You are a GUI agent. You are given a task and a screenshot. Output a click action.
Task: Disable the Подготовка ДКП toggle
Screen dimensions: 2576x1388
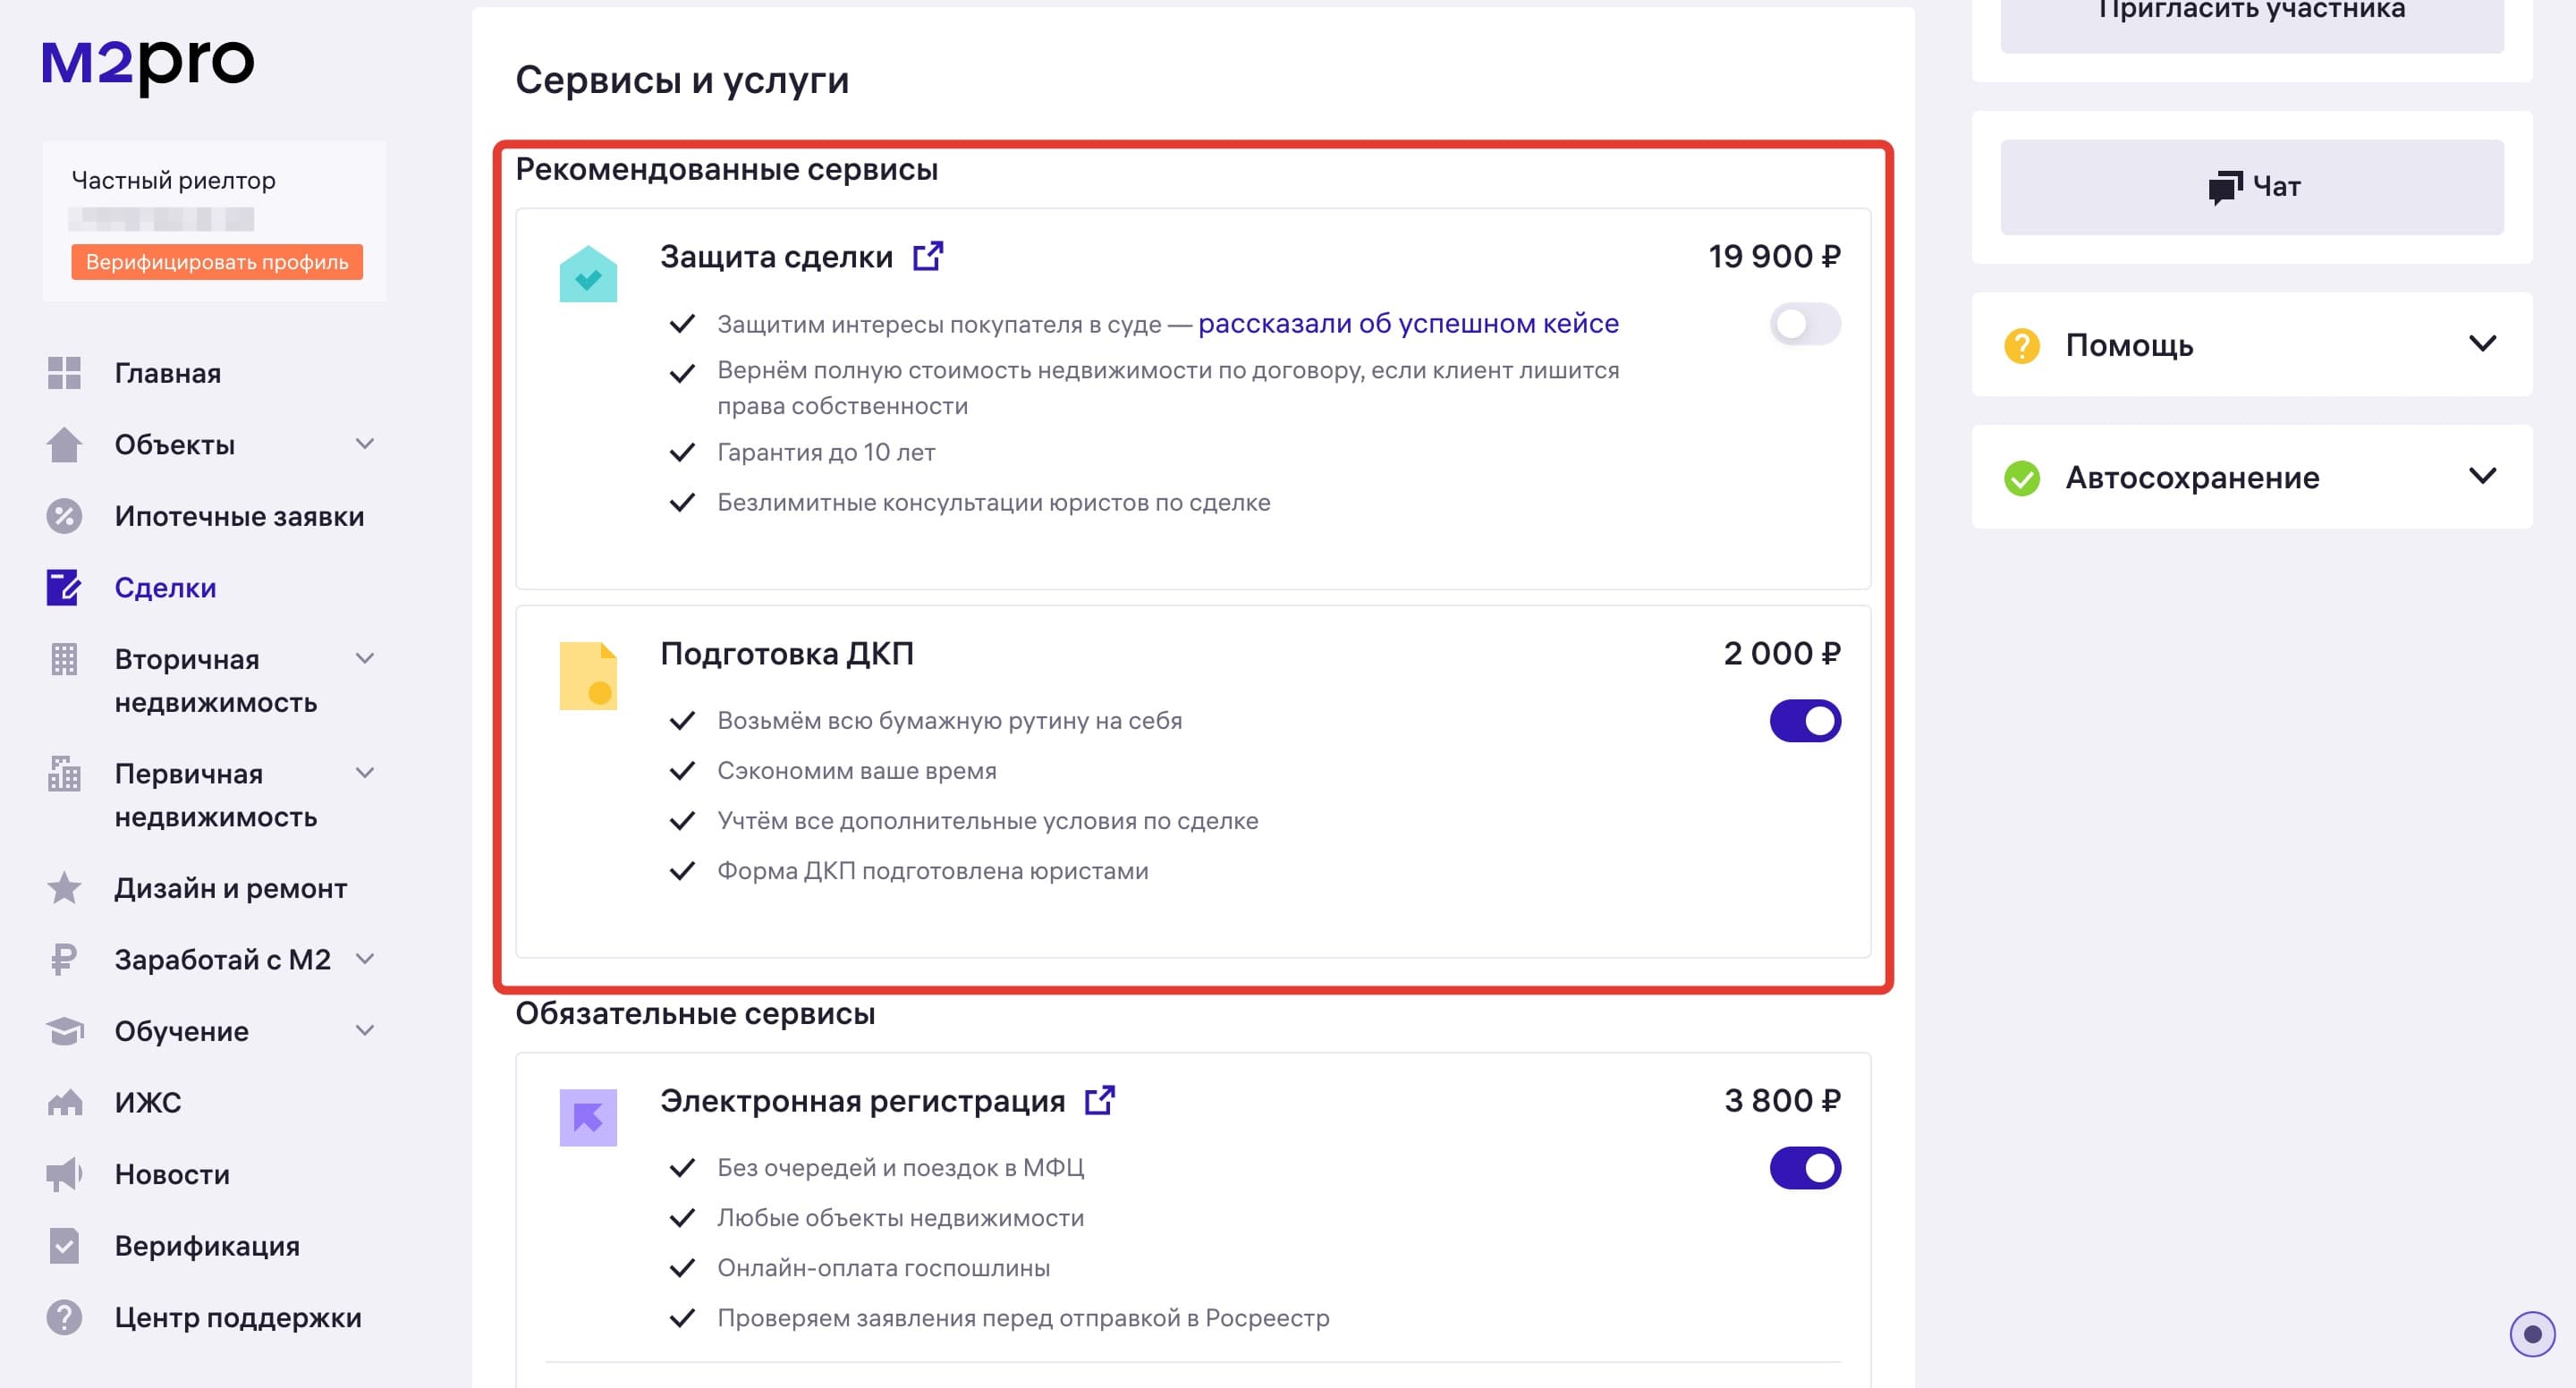click(1805, 721)
